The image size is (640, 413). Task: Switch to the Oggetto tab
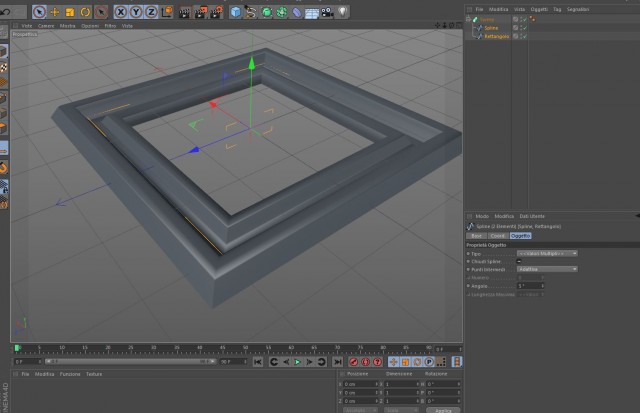(x=520, y=236)
